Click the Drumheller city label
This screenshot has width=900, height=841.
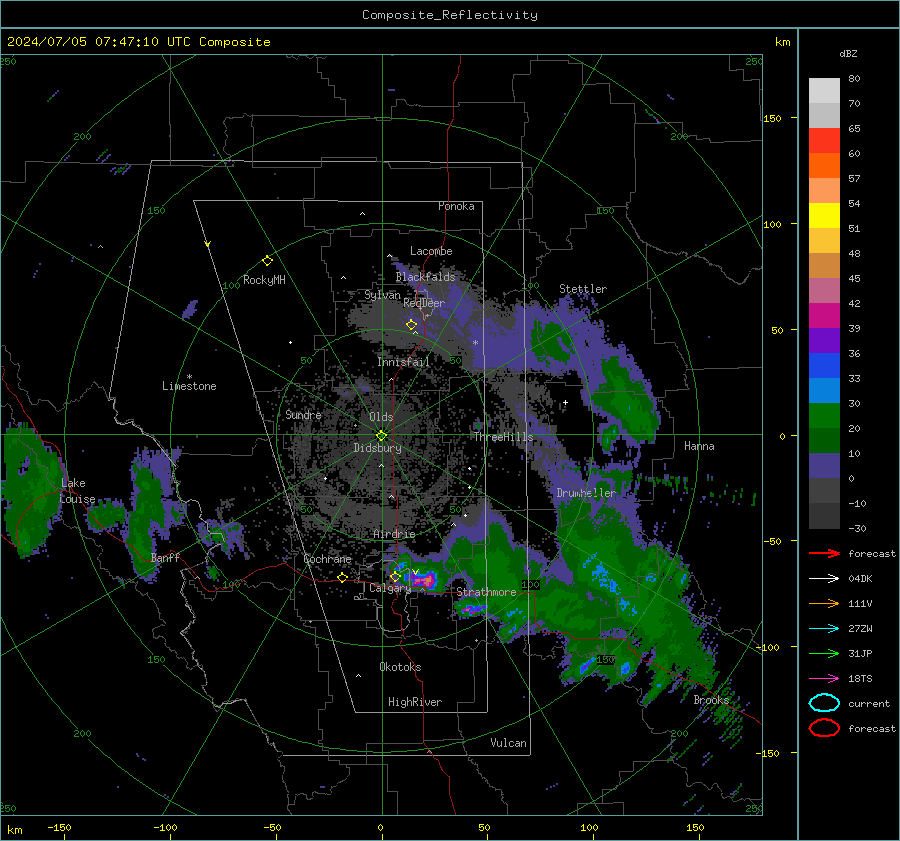click(x=586, y=493)
